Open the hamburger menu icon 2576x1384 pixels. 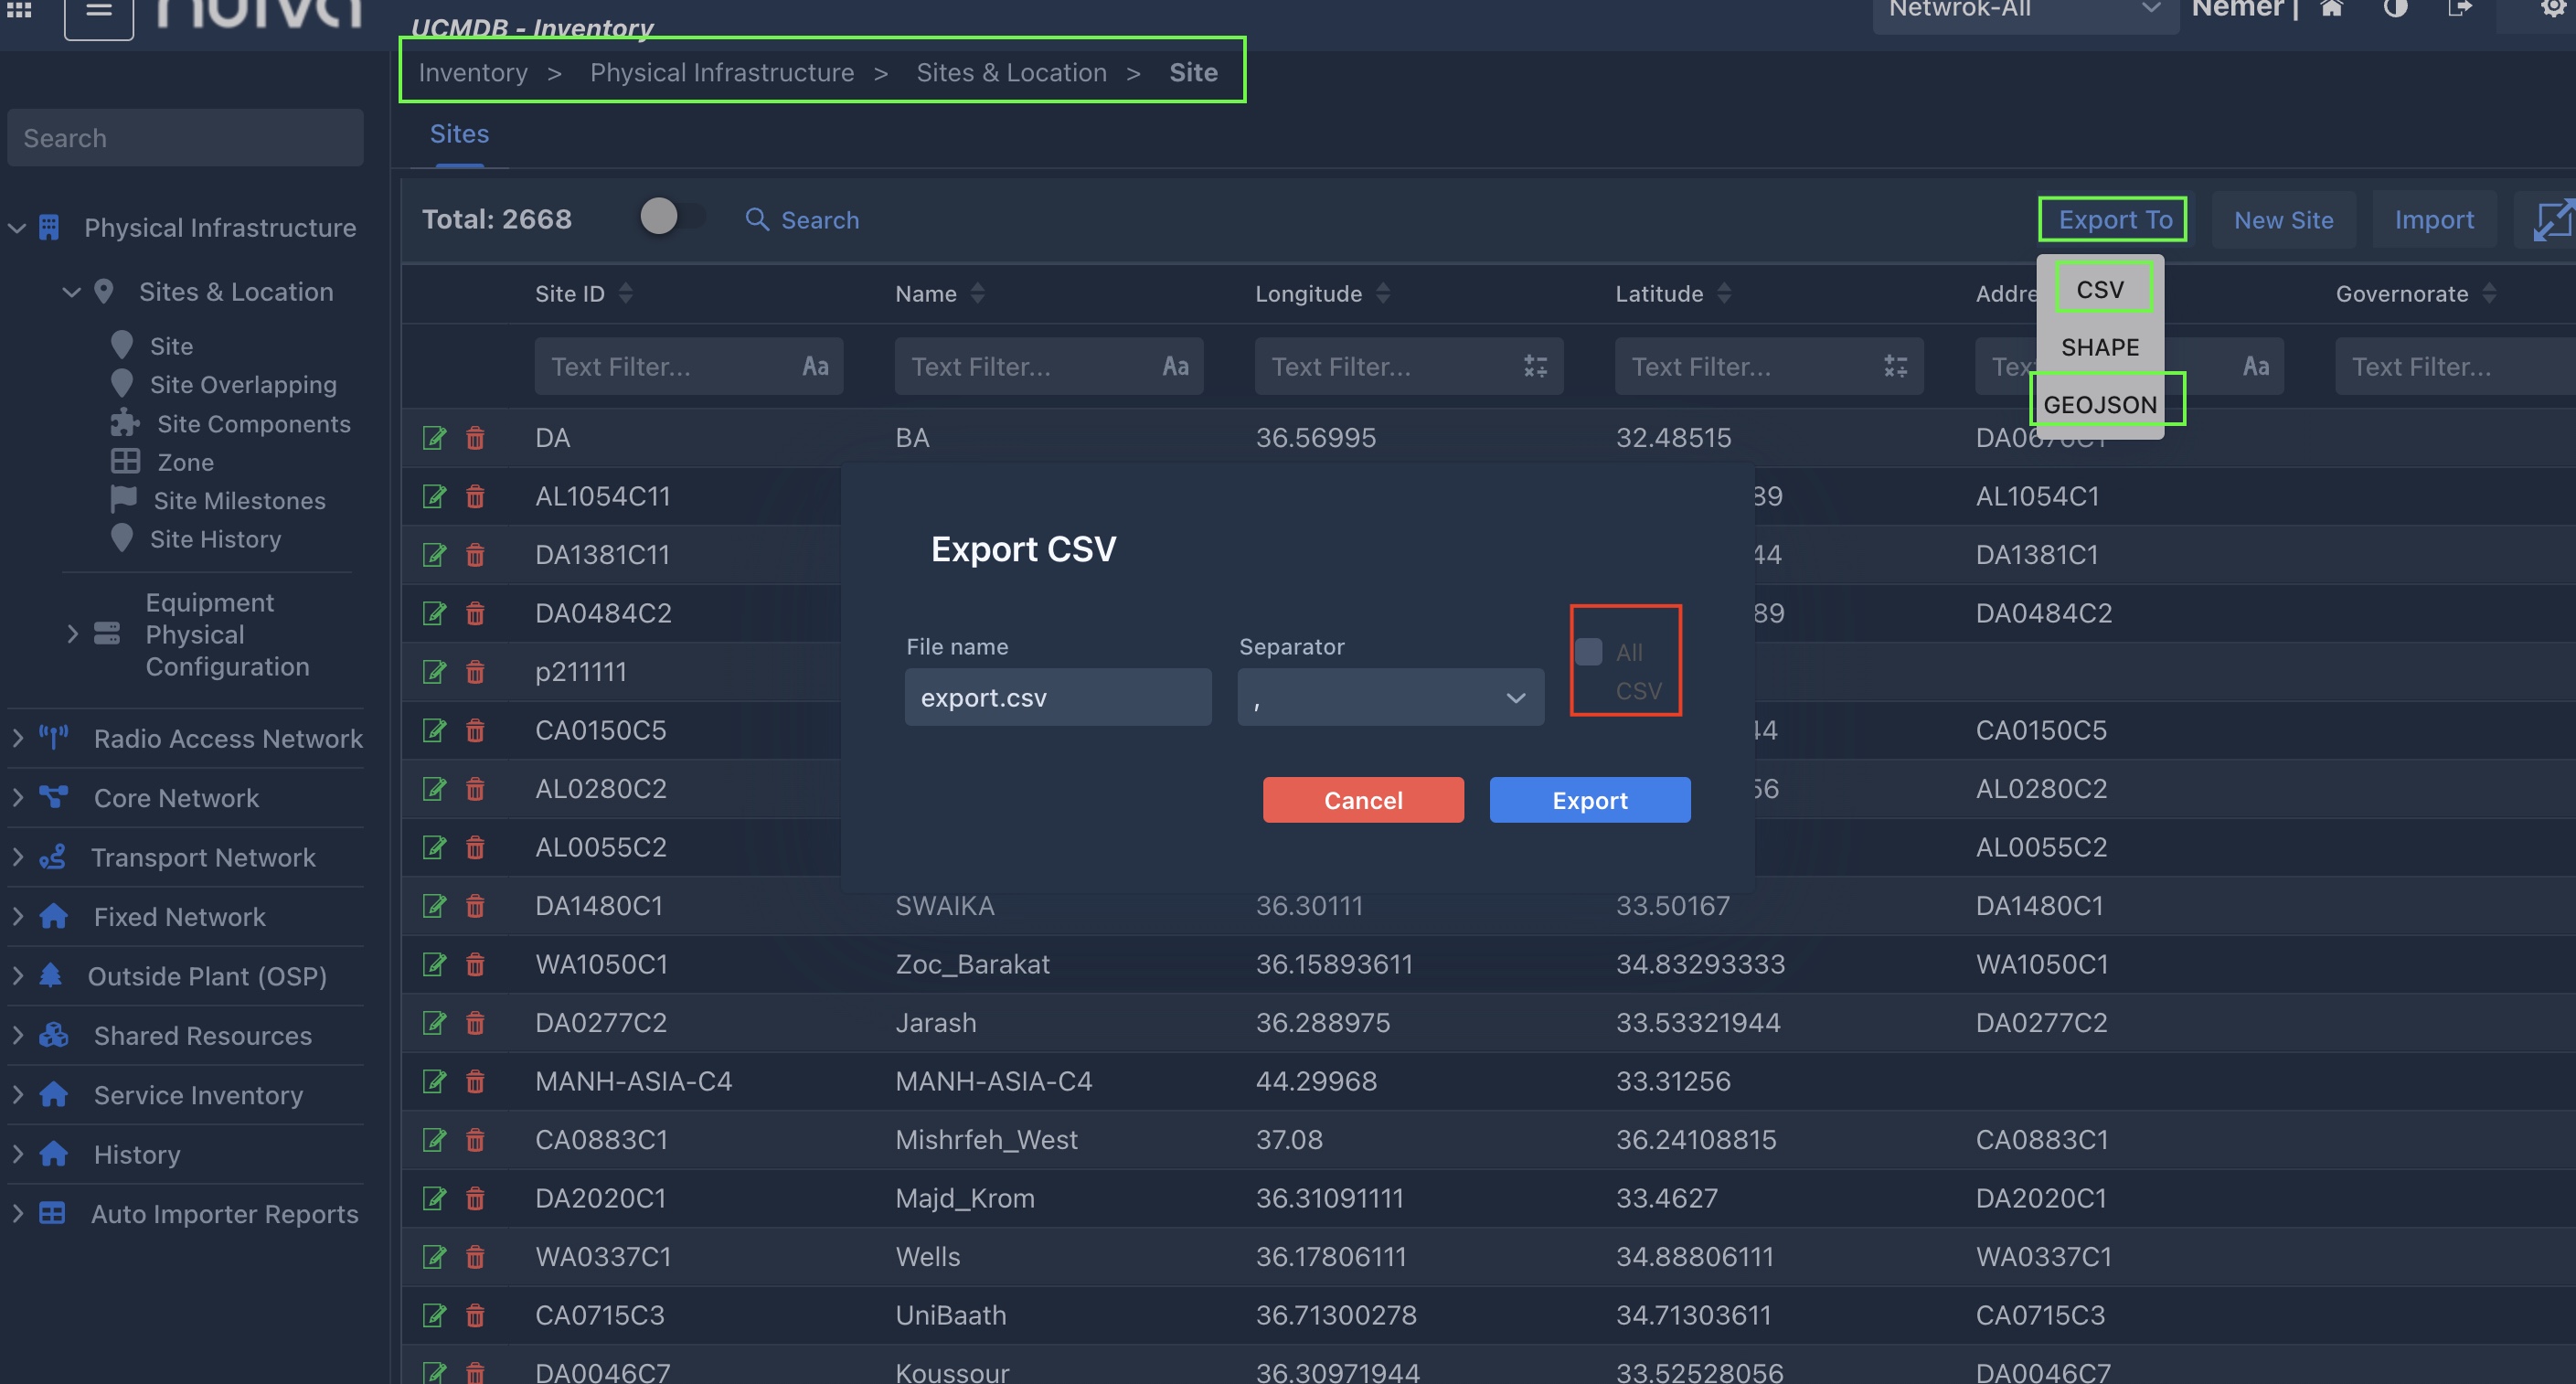tap(98, 12)
